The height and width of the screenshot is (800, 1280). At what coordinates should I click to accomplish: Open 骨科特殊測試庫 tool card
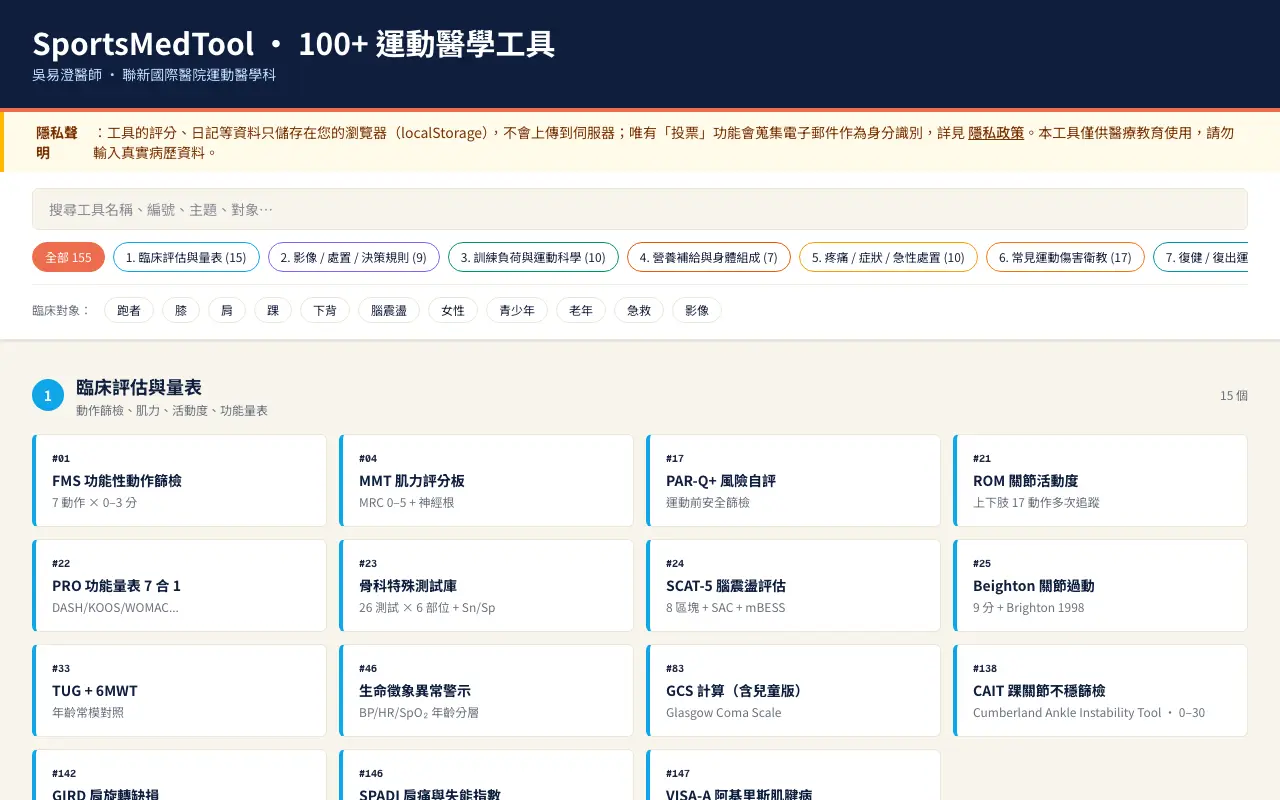coord(487,585)
